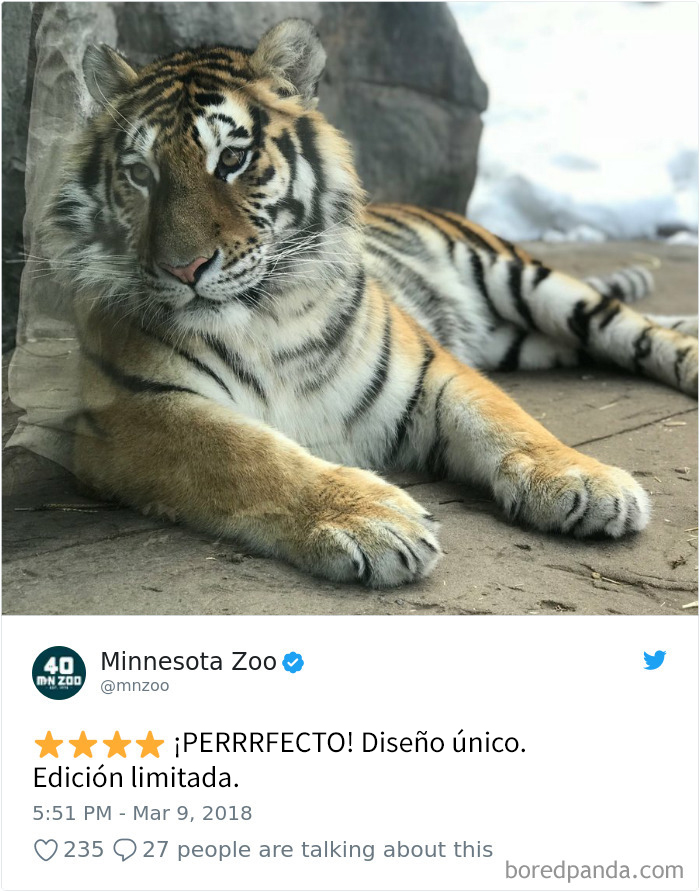This screenshot has width=700, height=892.
Task: Click the speech bubble reply icon
Action: [x=125, y=850]
